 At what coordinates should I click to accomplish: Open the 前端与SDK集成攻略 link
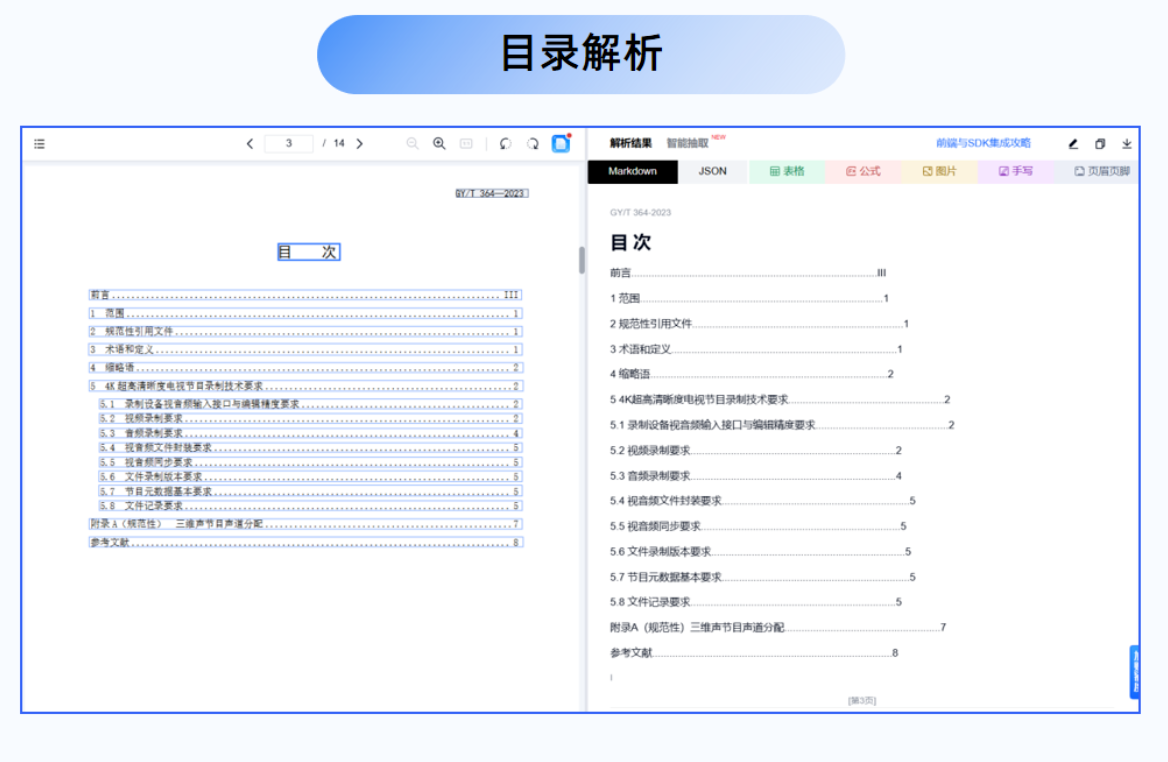tap(983, 143)
